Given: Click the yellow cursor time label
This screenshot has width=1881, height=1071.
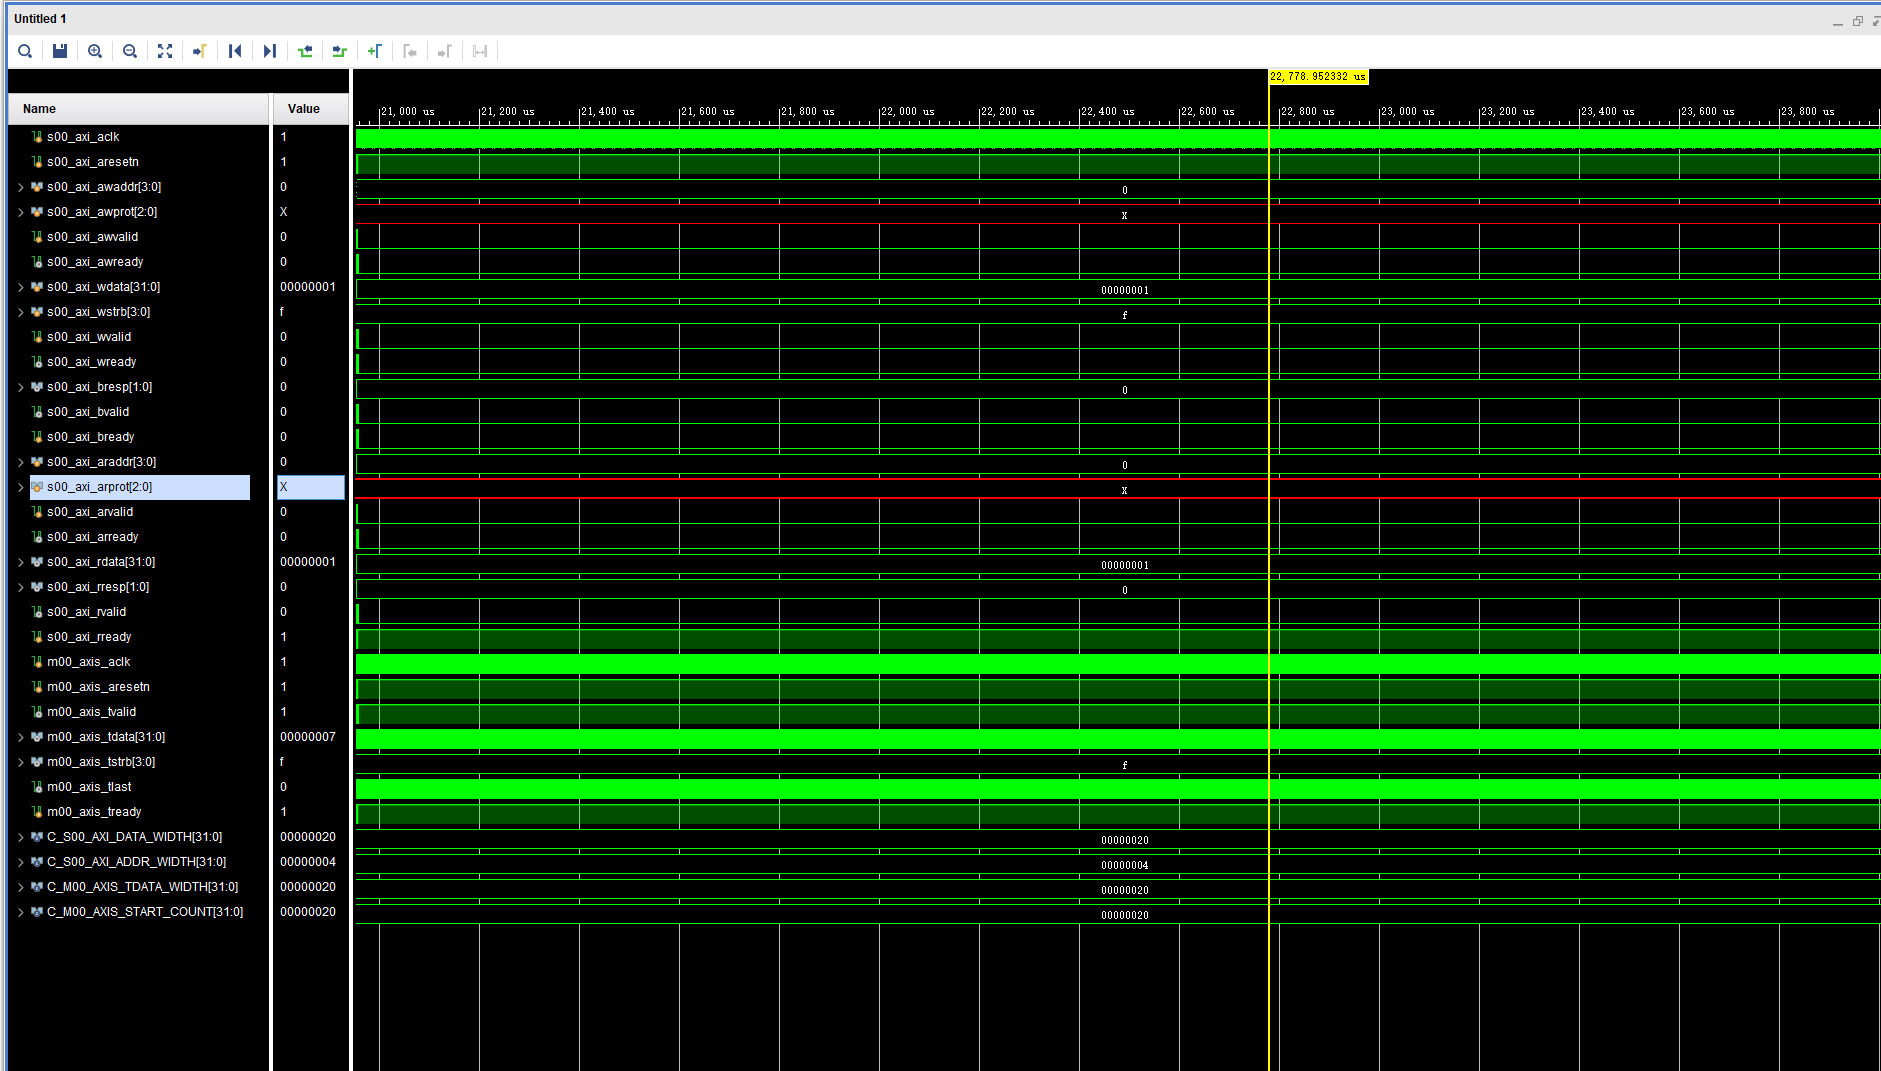Looking at the screenshot, I should point(1318,76).
